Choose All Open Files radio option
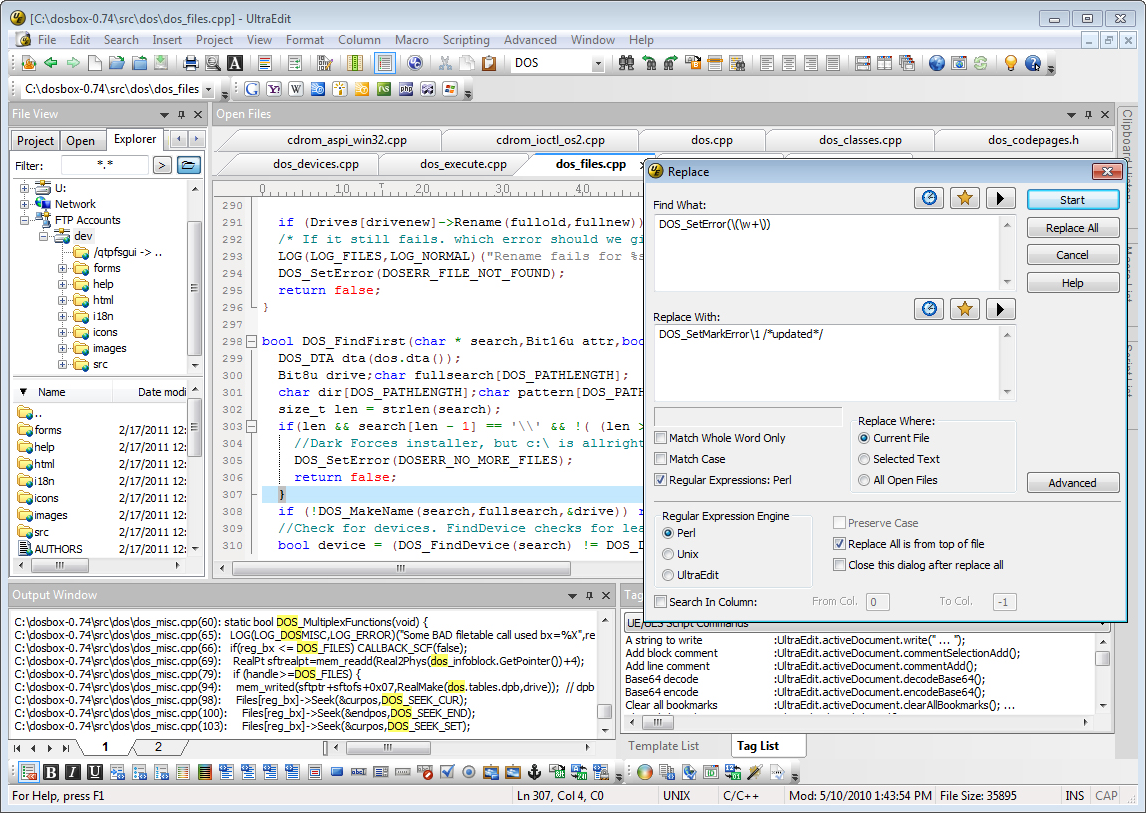The width and height of the screenshot is (1146, 813). (864, 480)
